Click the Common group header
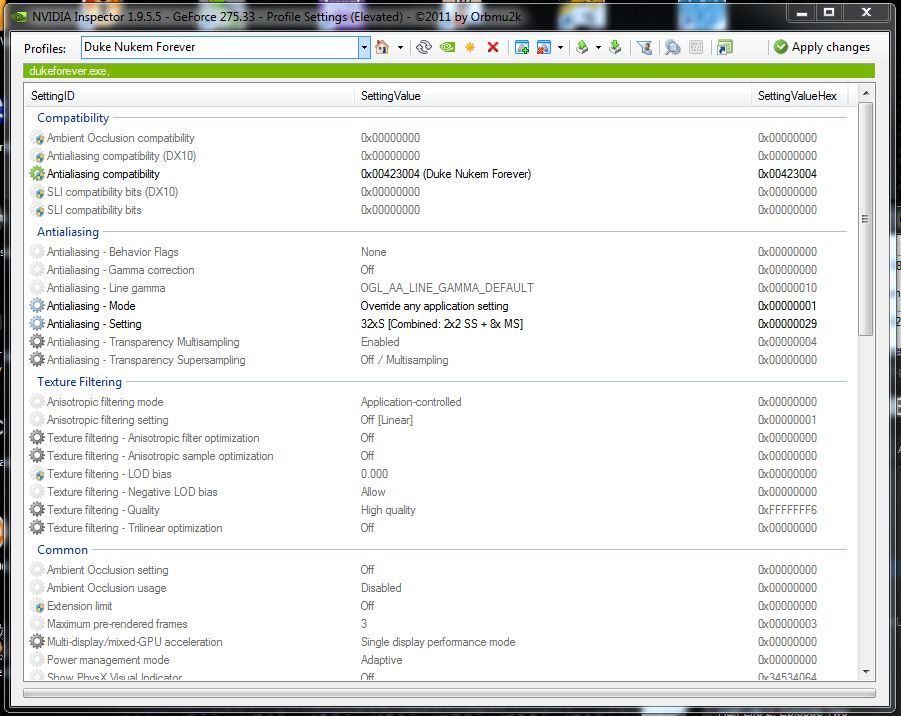The width and height of the screenshot is (901, 716). (62, 549)
